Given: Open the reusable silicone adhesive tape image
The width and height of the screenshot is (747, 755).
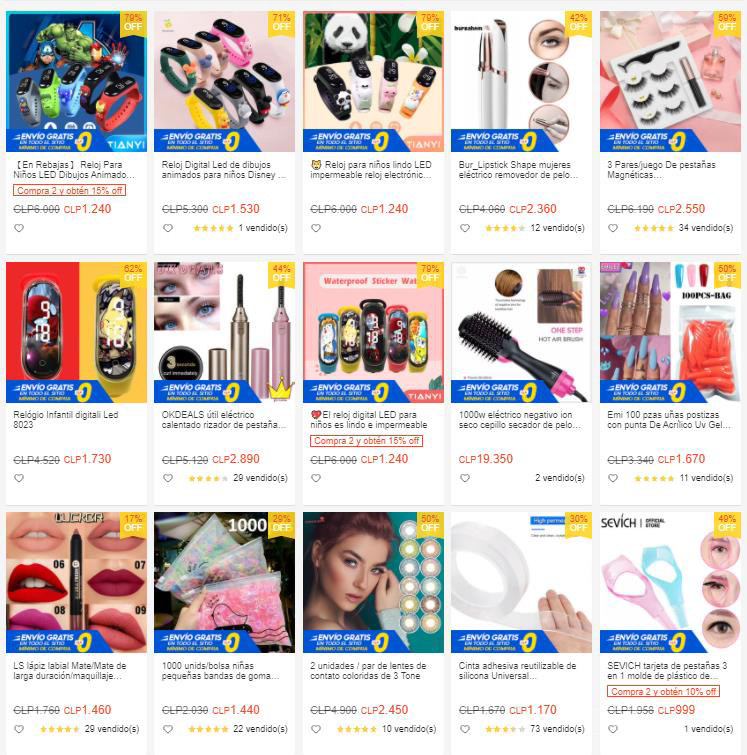Looking at the screenshot, I should (x=521, y=583).
